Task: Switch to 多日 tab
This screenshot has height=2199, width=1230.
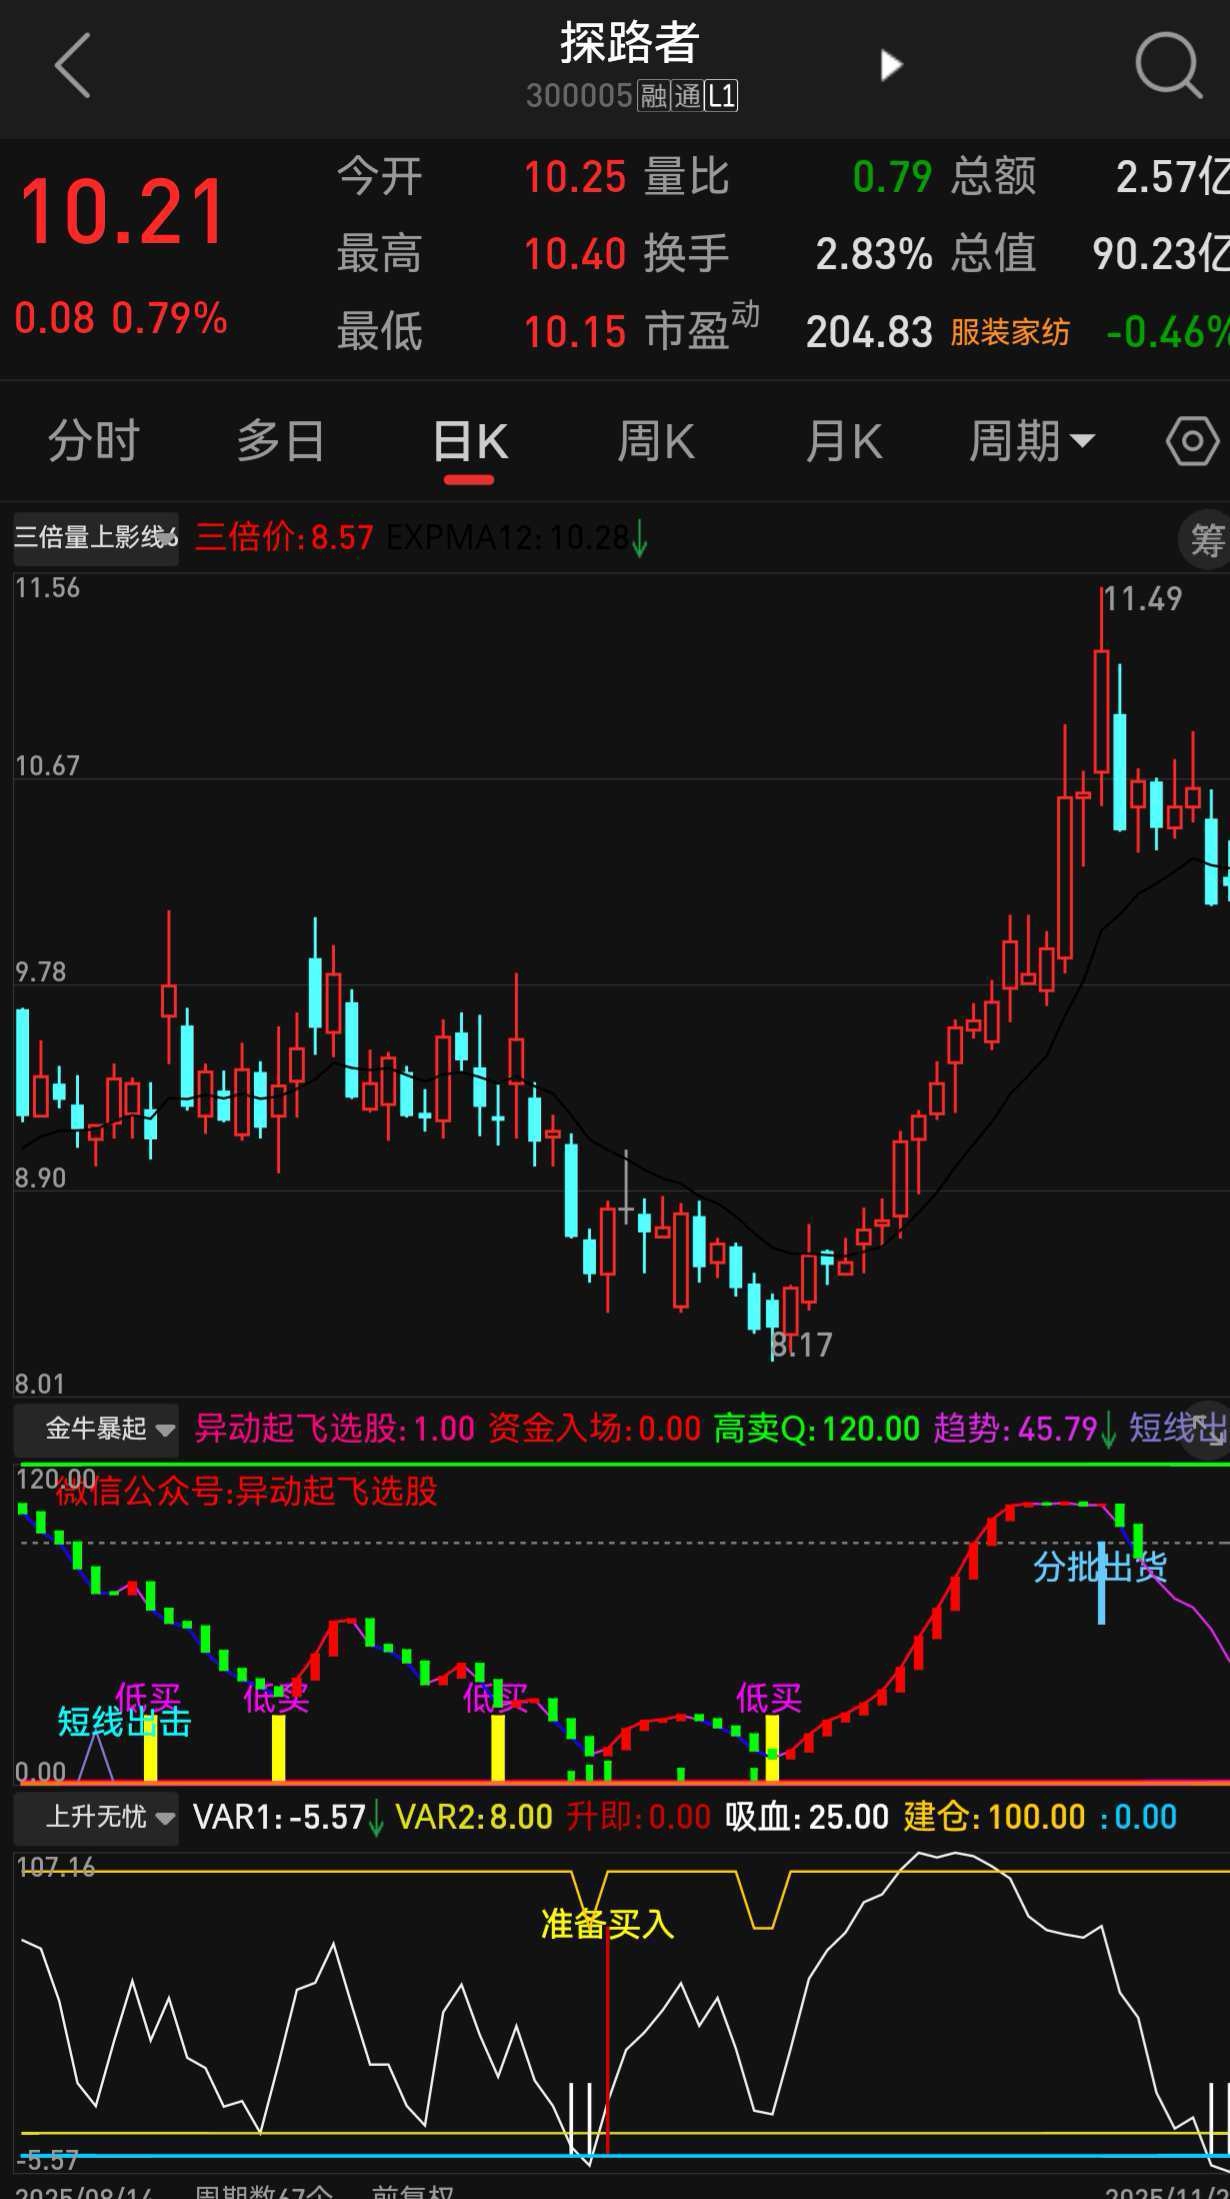Action: (x=280, y=441)
